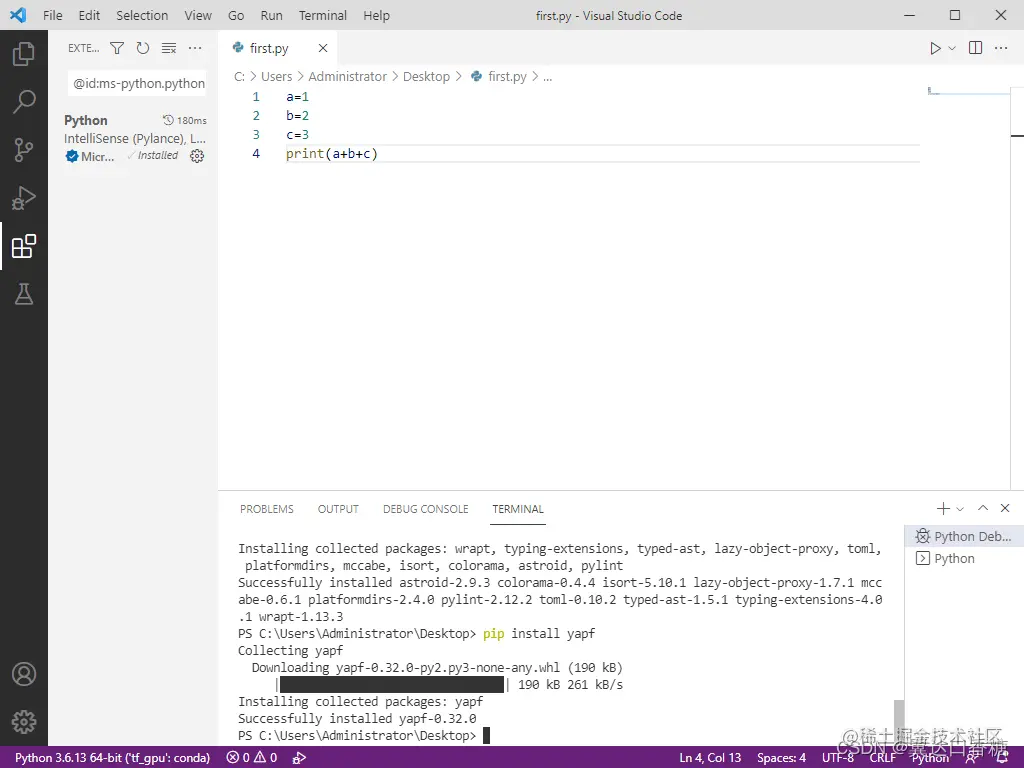Screen dimensions: 1024x768
Task: Click the breadcrumb ellipsis symbol
Action: pos(547,76)
